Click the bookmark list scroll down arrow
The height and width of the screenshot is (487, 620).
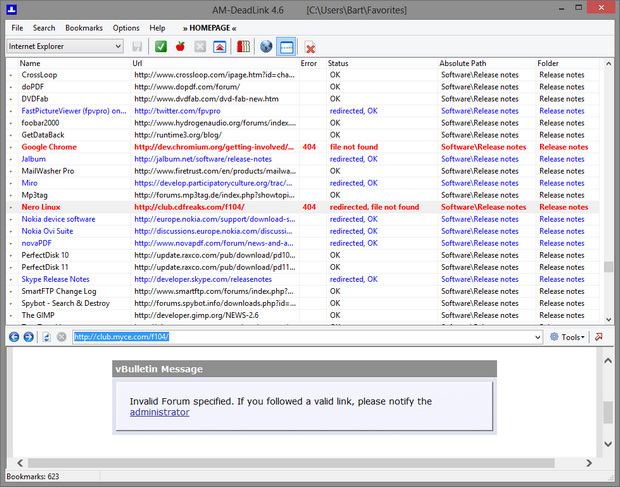[609, 319]
